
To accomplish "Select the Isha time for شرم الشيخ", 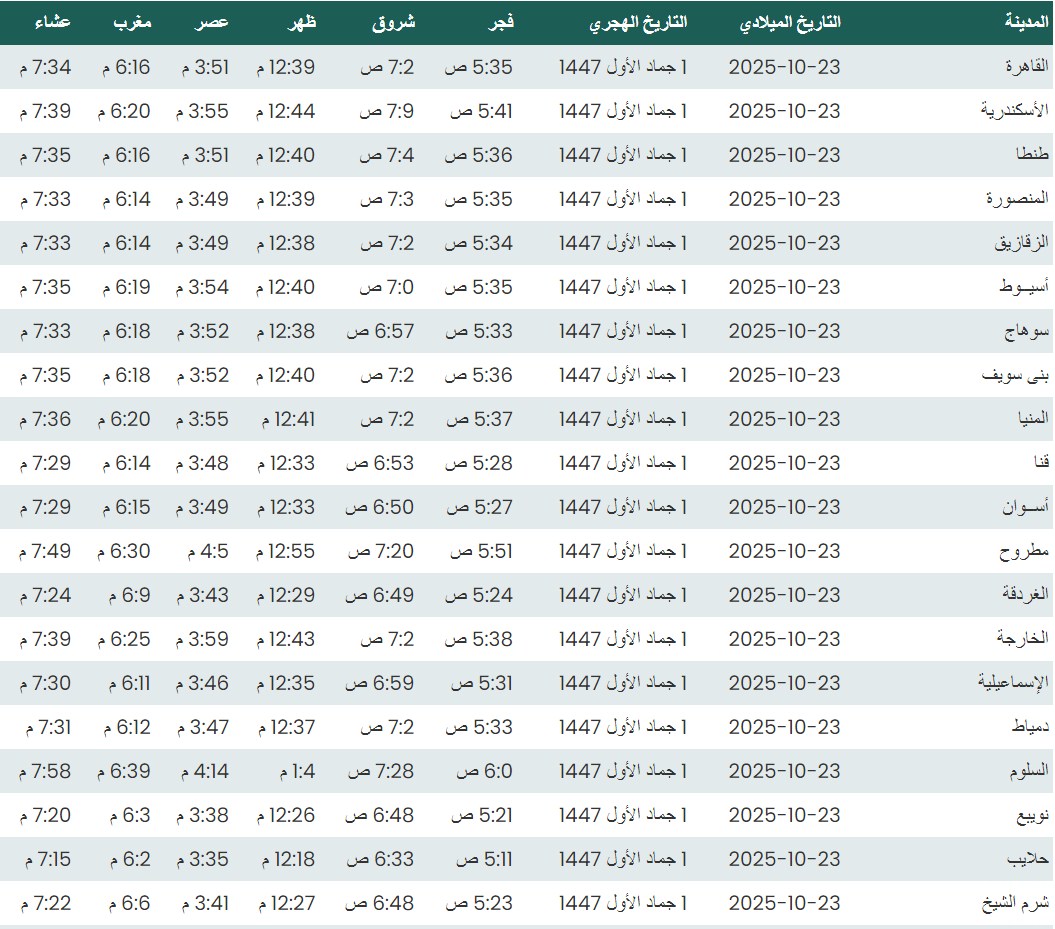I will 45,903.
